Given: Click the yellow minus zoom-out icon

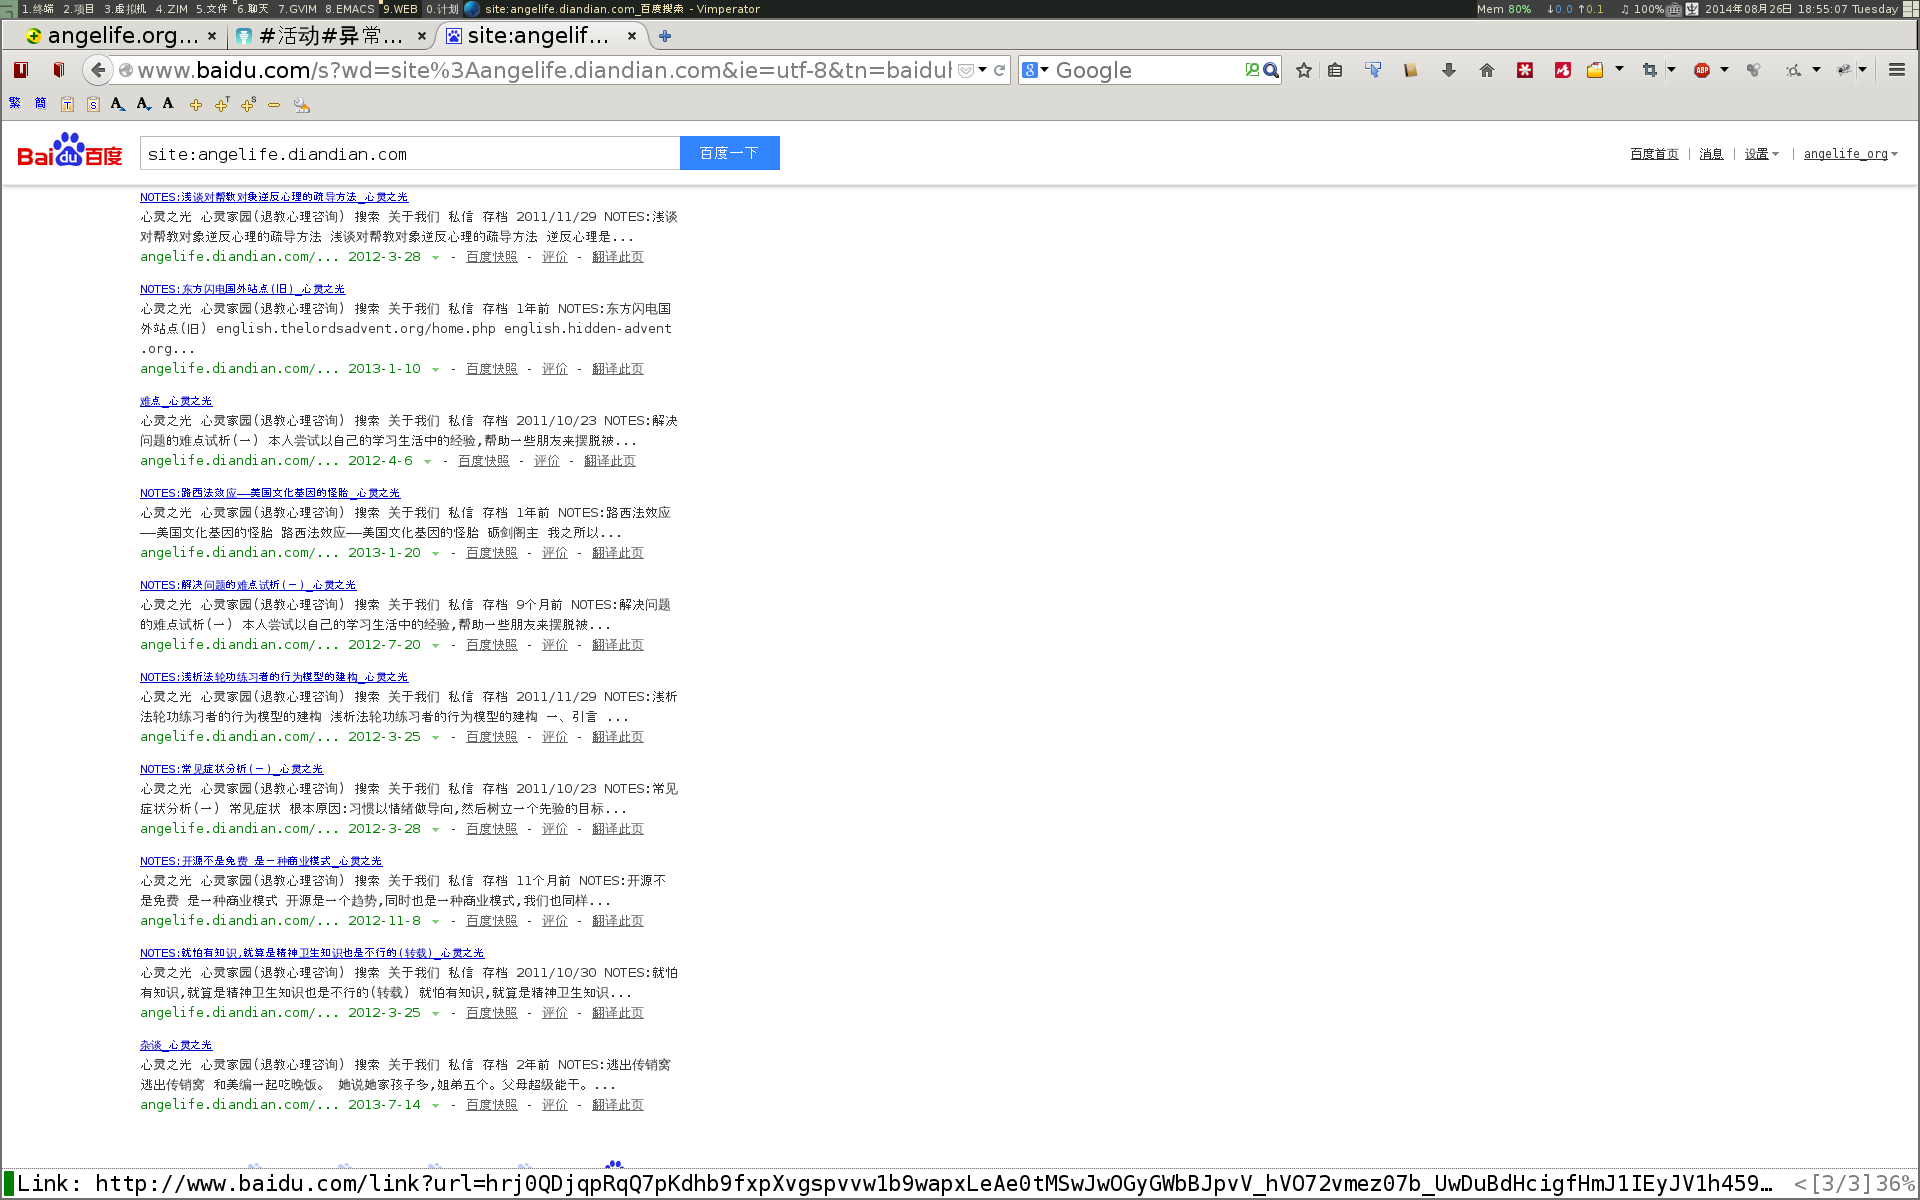Looking at the screenshot, I should point(273,104).
